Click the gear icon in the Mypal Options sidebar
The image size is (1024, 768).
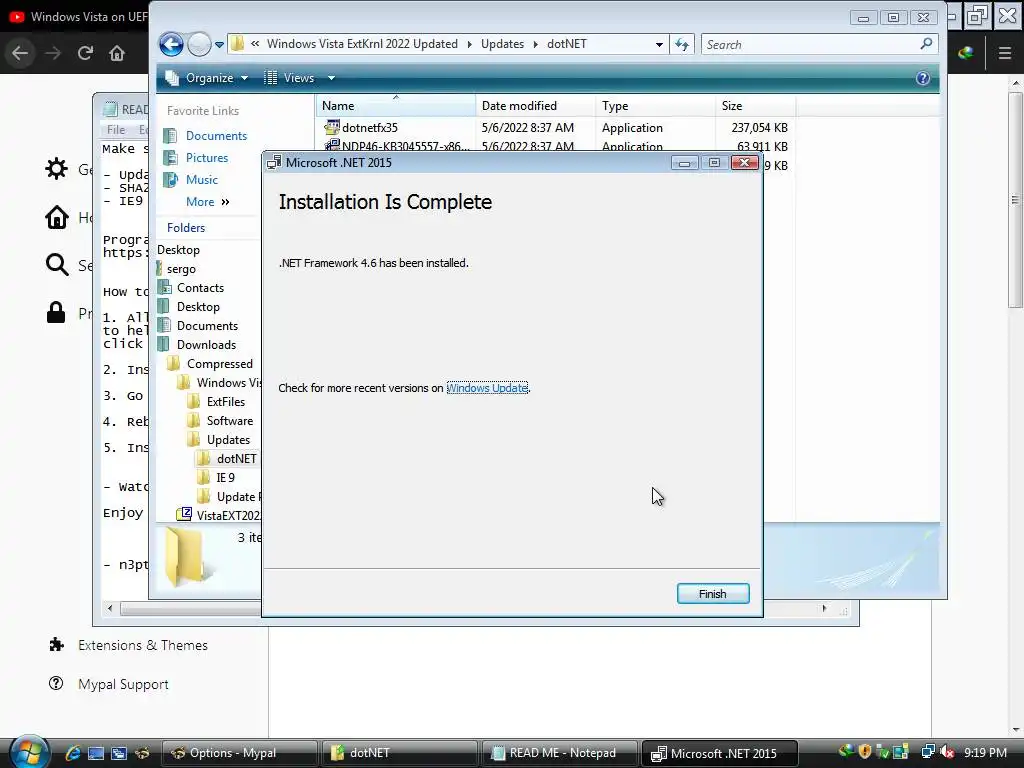[x=56, y=169]
